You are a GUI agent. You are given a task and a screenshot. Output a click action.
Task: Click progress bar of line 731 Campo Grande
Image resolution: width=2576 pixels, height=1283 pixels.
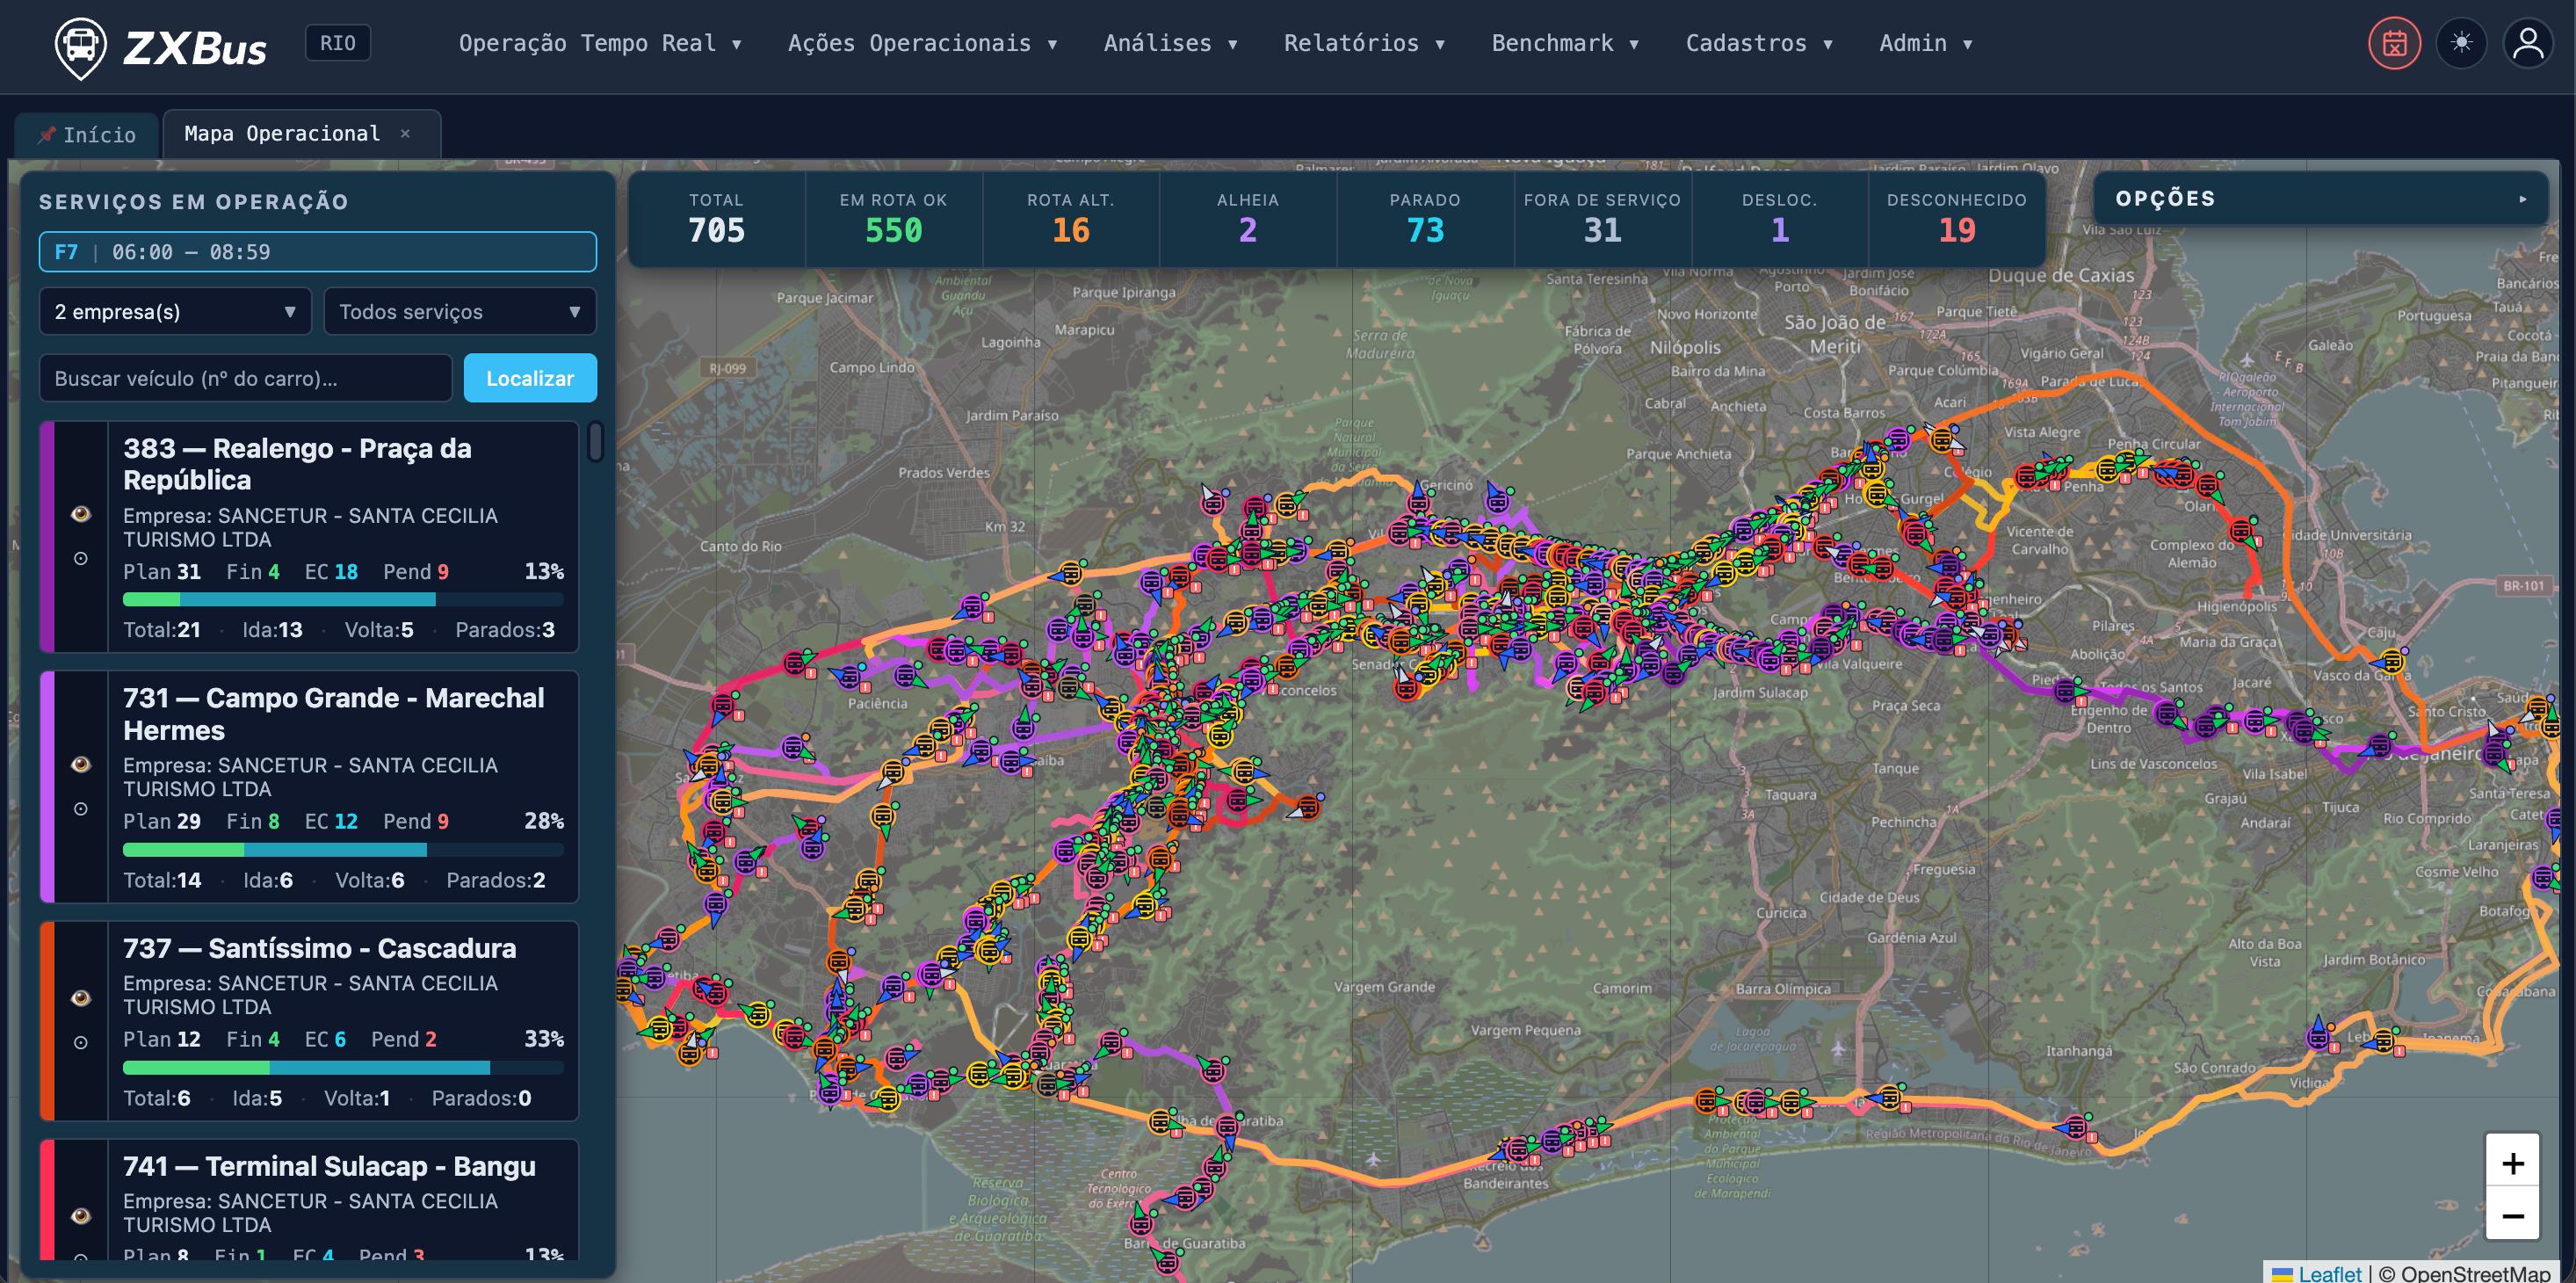343,849
